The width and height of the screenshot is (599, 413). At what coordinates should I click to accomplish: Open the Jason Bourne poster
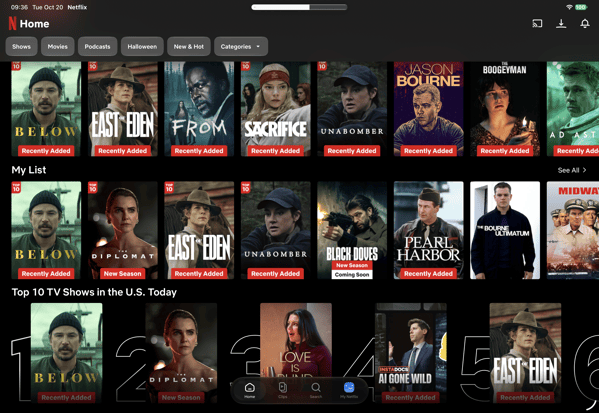[429, 109]
